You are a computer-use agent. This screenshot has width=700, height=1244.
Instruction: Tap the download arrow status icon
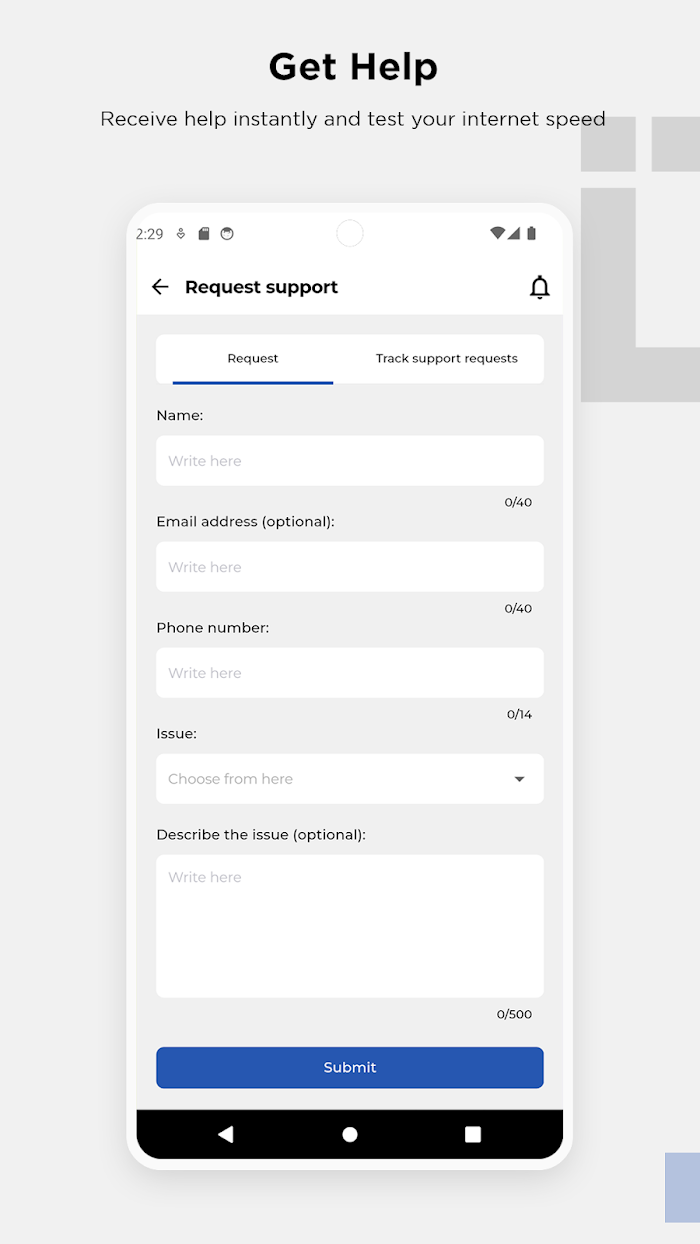pos(180,234)
